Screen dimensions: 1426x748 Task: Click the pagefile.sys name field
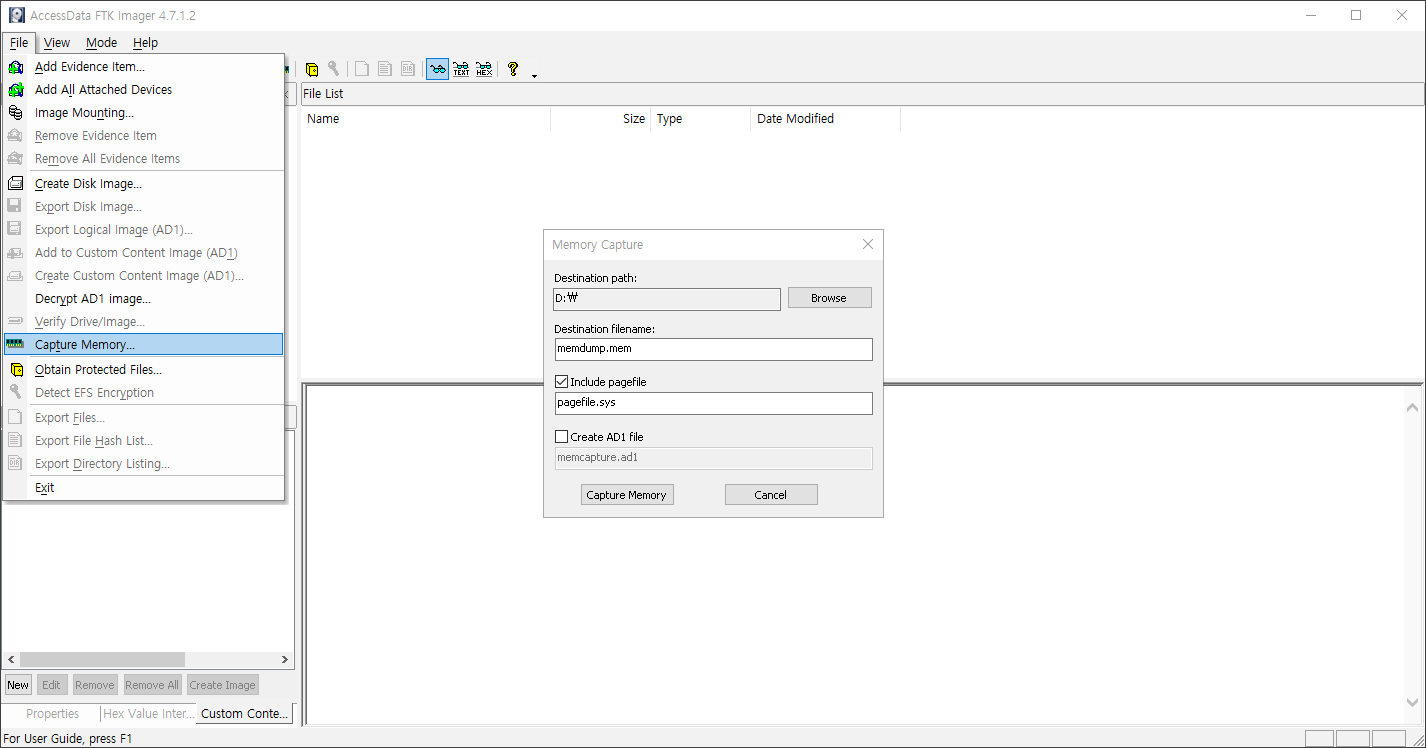pyautogui.click(x=714, y=403)
